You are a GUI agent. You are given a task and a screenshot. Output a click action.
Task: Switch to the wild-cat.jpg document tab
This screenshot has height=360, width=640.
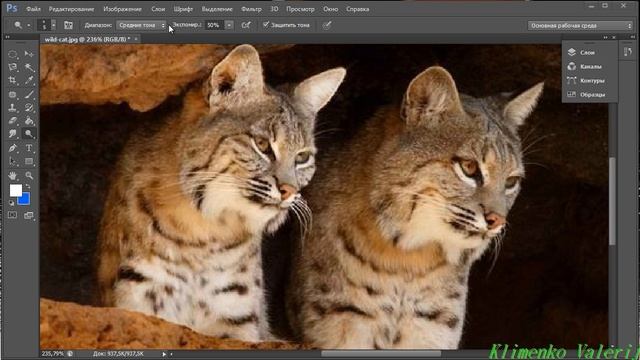coord(87,39)
